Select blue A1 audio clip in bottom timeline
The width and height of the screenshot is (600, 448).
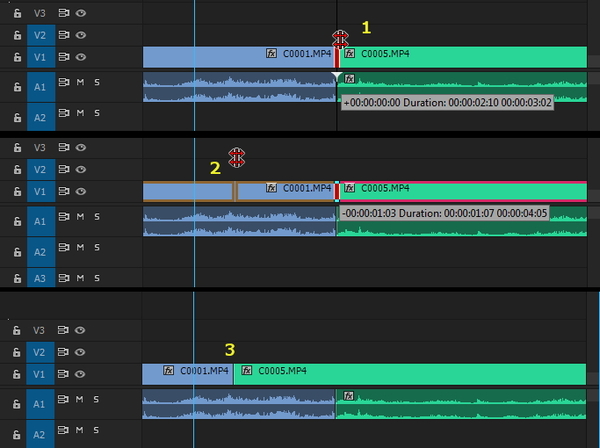point(239,404)
